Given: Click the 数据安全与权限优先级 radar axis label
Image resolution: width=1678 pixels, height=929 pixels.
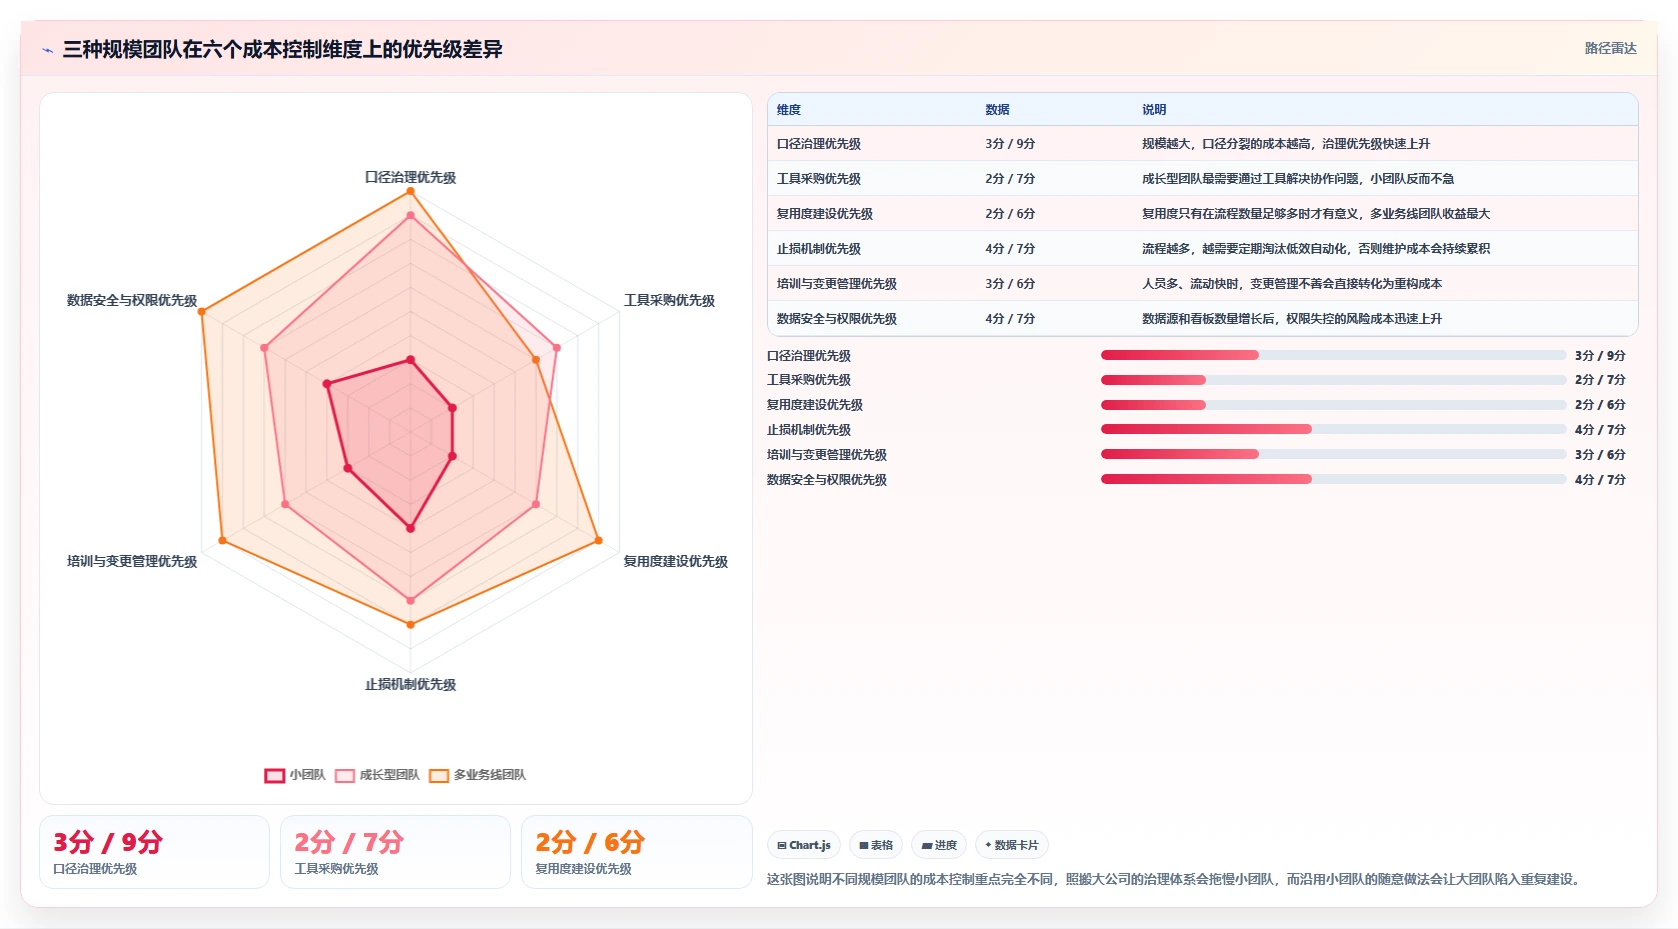Looking at the screenshot, I should pyautogui.click(x=132, y=300).
